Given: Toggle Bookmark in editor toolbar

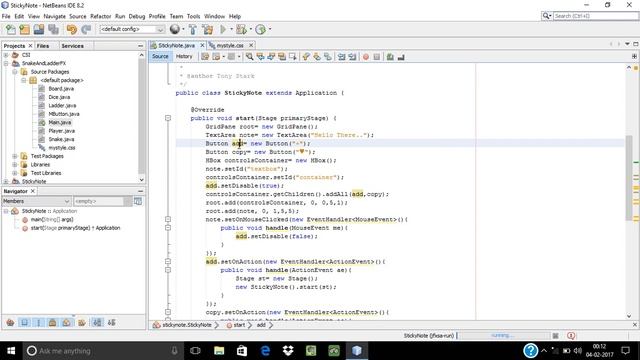Looking at the screenshot, I should click(x=328, y=57).
